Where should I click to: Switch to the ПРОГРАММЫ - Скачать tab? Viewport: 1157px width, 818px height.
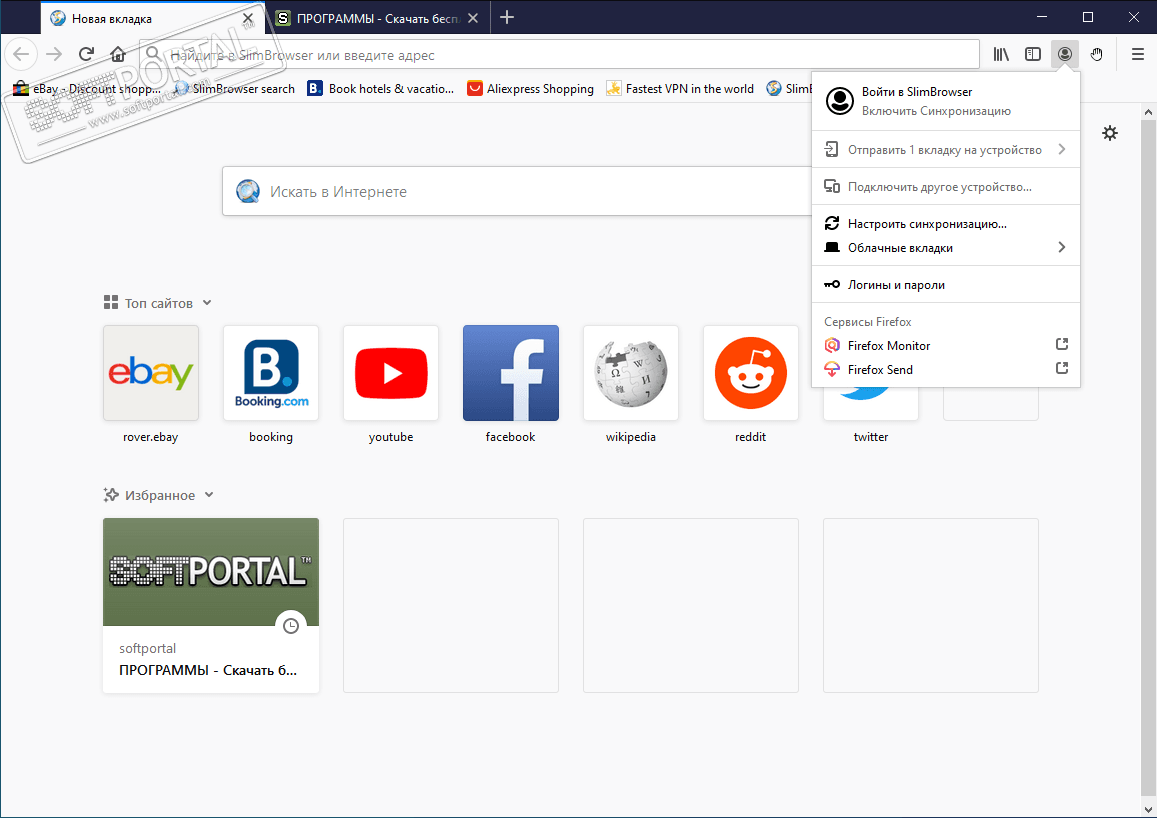click(x=377, y=18)
